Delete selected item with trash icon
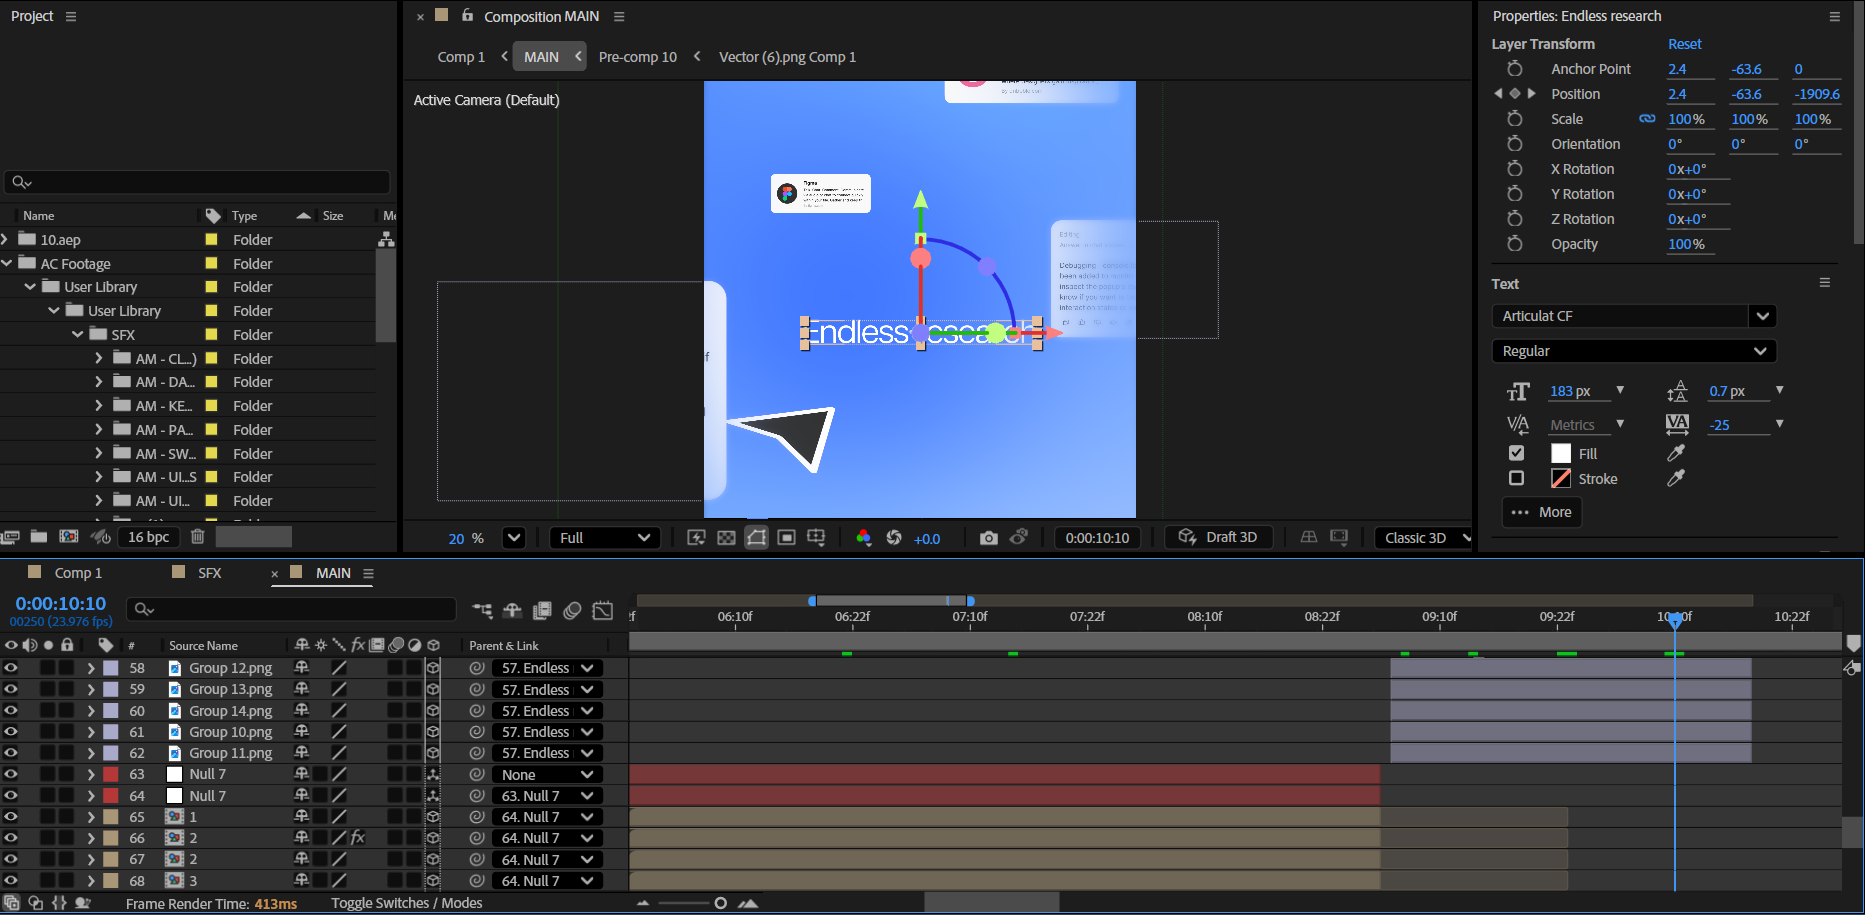The image size is (1865, 915). [x=198, y=537]
